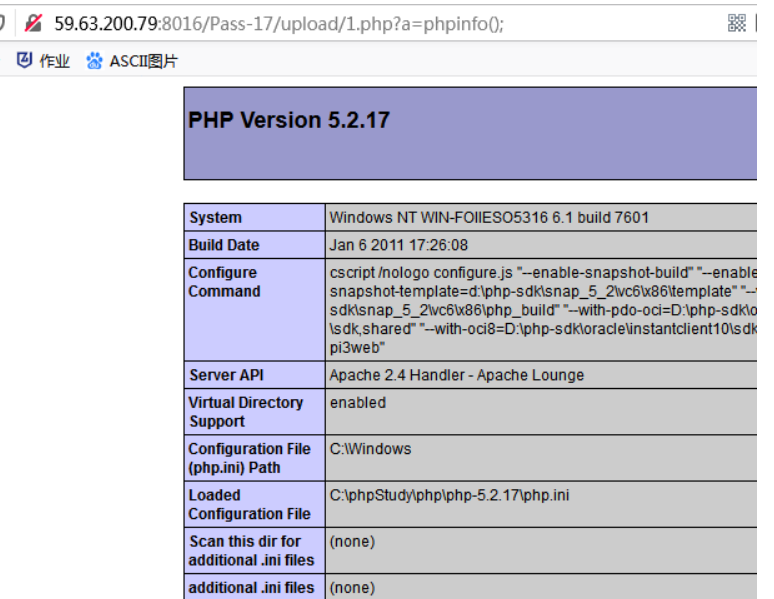Click (none) value in Scan this dir row
Image resolution: width=774 pixels, height=599 pixels.
point(352,542)
